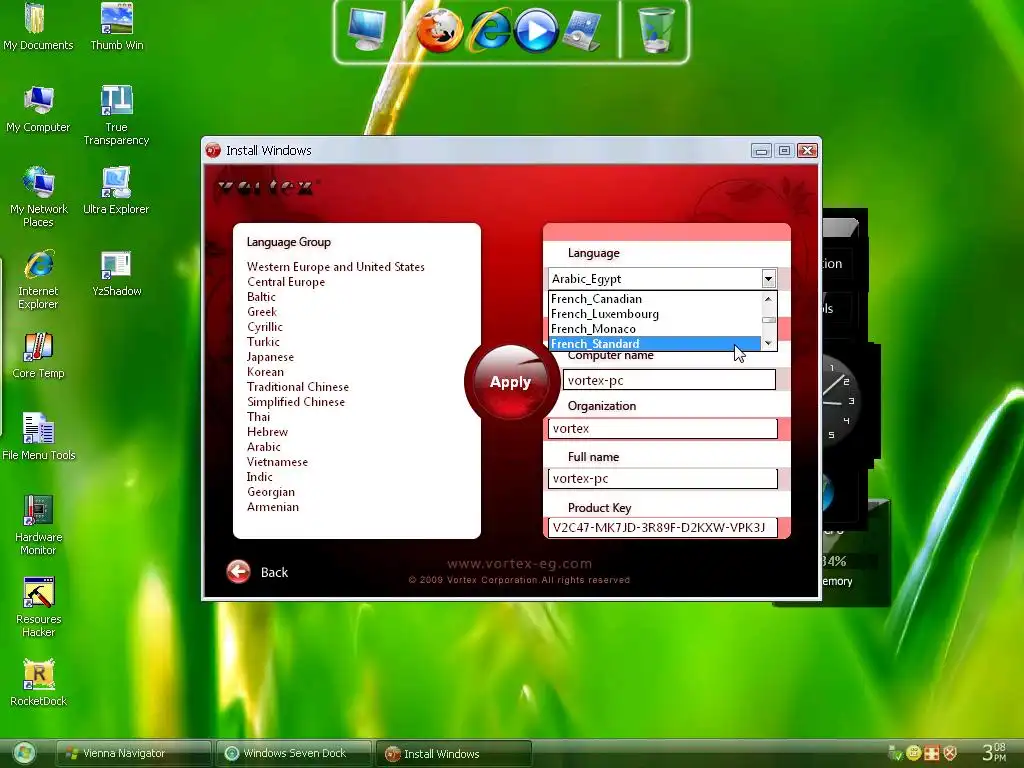Viewport: 1024px width, 768px height.
Task: Click language list scroll down arrow
Action: coord(769,344)
